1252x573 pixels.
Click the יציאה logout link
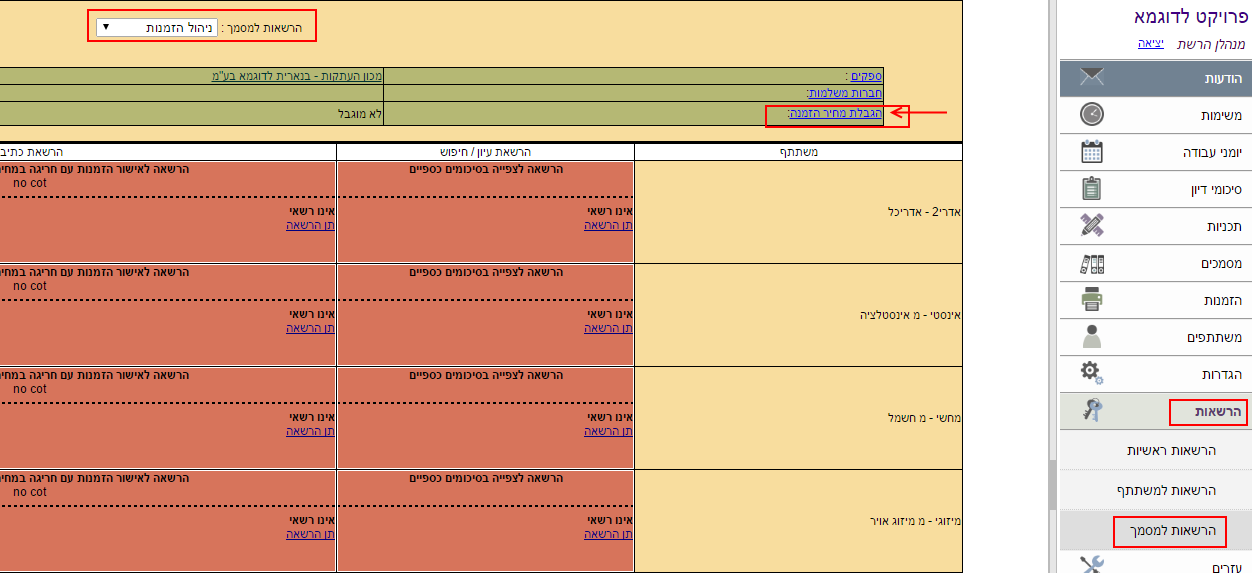[x=1150, y=44]
